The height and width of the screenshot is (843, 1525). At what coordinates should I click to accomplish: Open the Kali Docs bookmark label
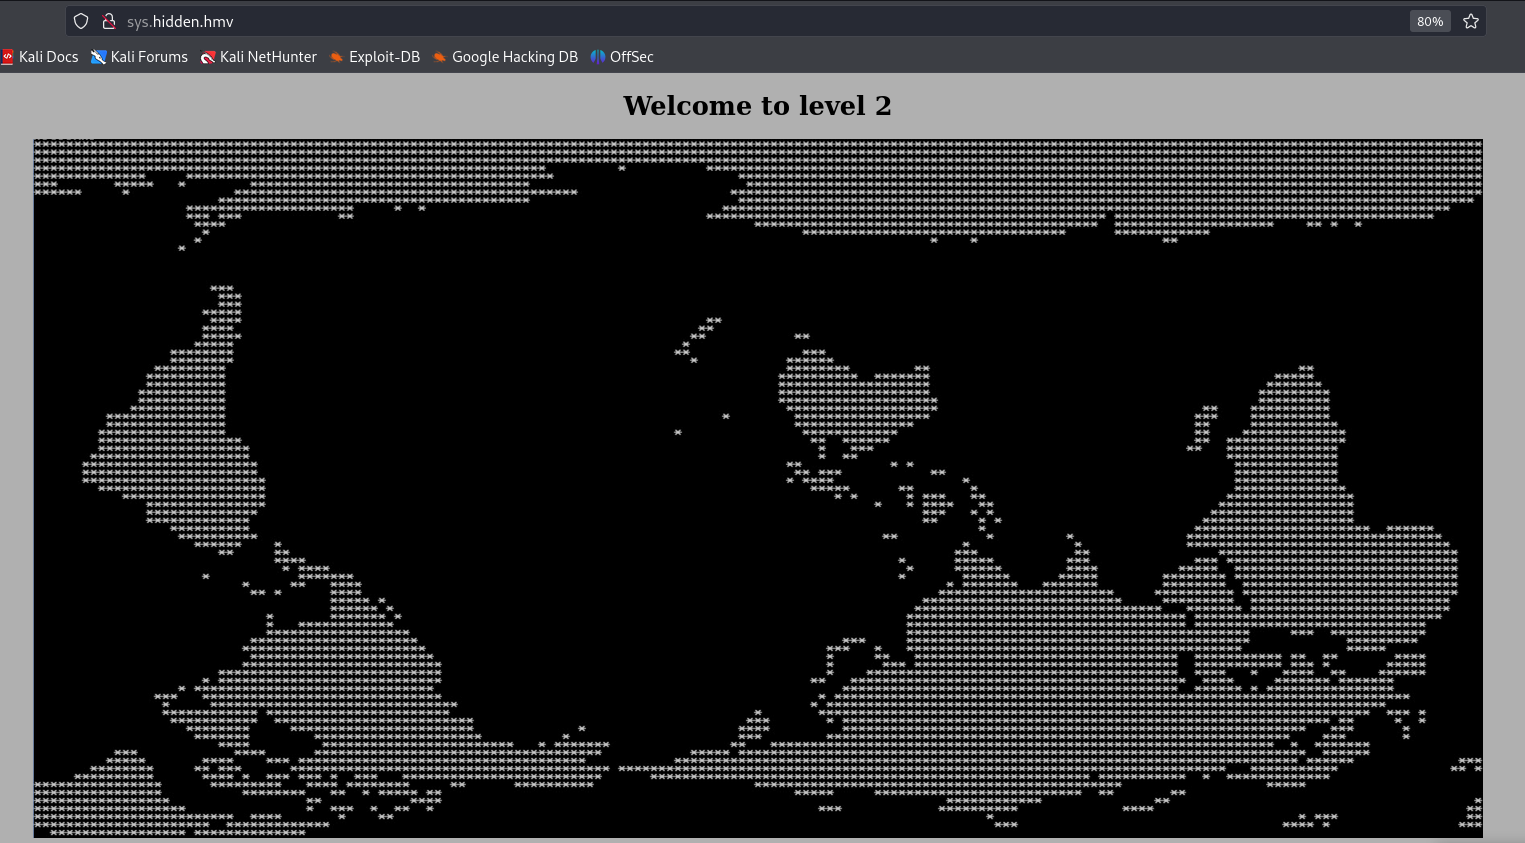(48, 57)
